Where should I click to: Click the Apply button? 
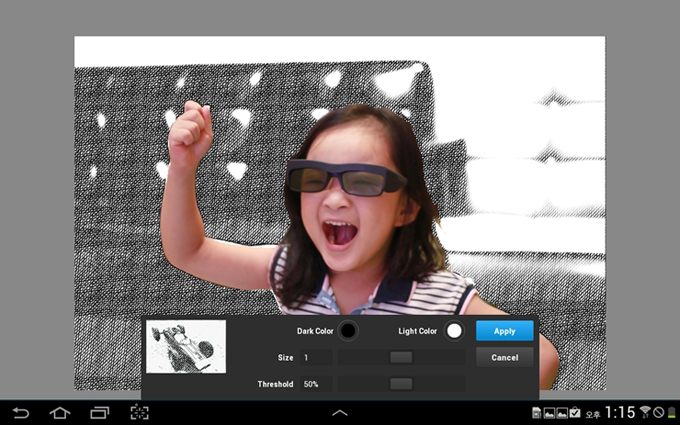(504, 331)
